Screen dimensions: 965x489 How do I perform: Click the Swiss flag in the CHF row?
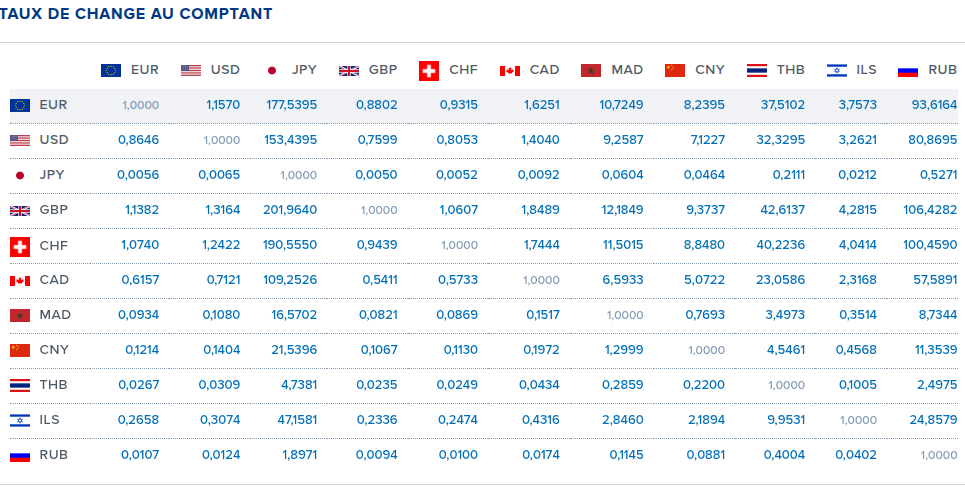tap(19, 245)
